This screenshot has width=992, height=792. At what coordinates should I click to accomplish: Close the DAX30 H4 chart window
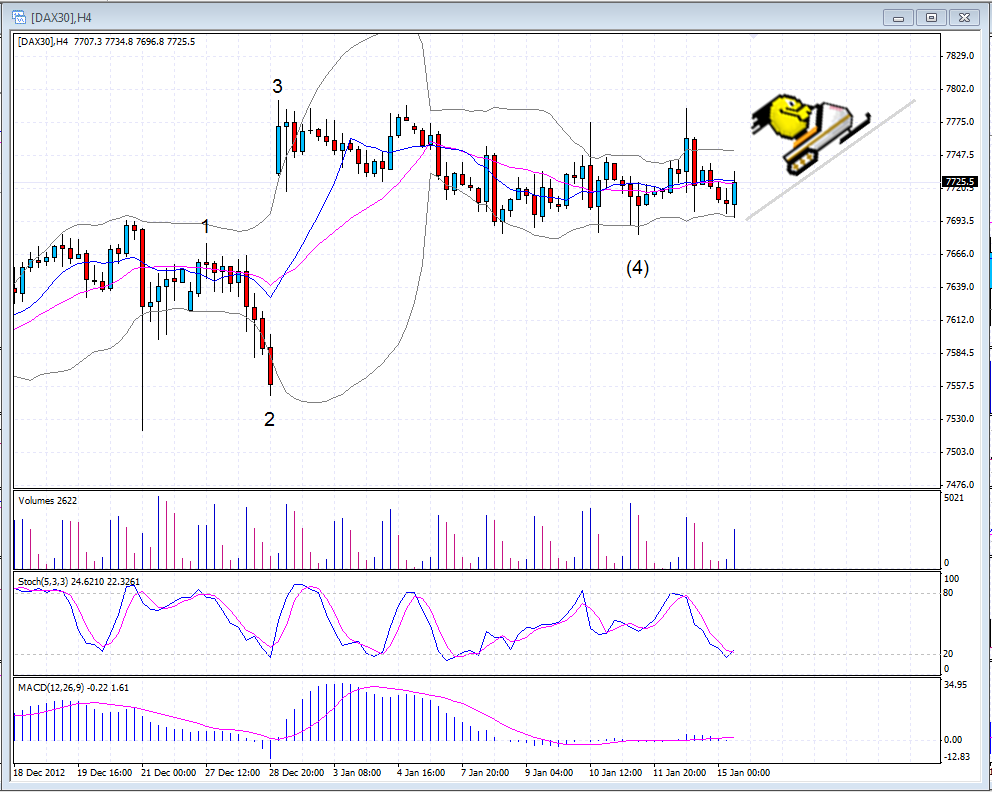point(965,17)
